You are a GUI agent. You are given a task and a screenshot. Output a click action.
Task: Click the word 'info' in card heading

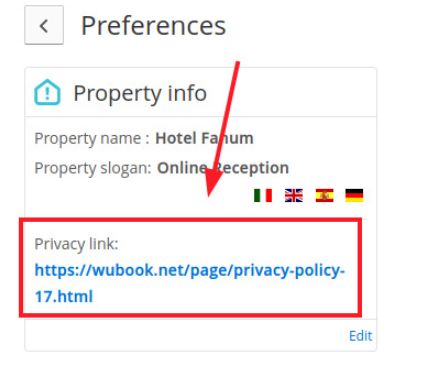187,92
